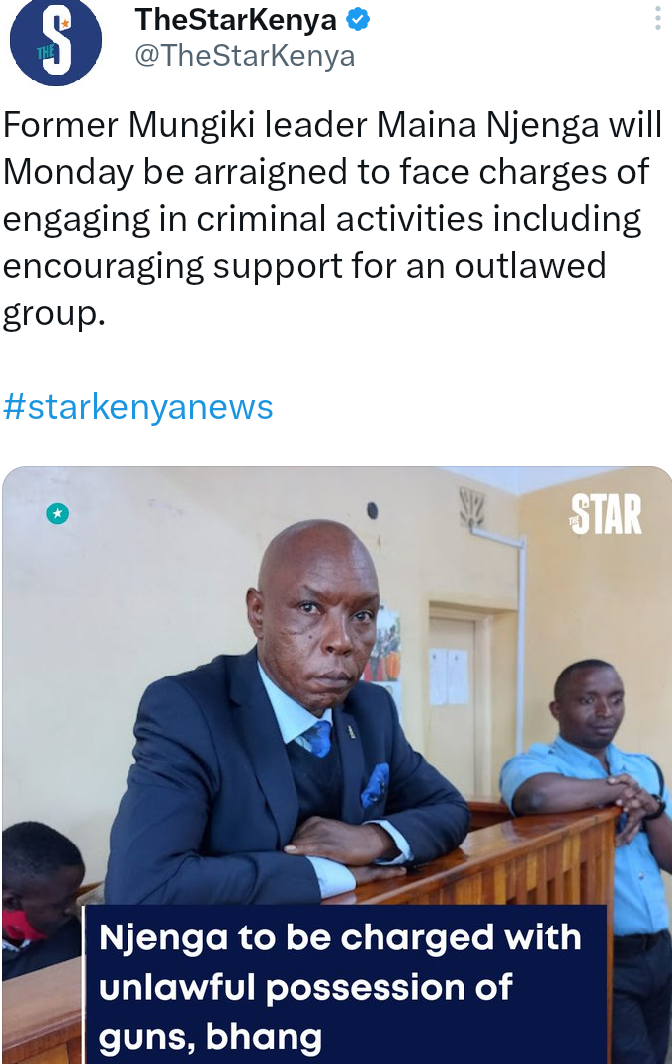672x1064 pixels.
Task: Click the person with red mask at left
Action: (41, 896)
